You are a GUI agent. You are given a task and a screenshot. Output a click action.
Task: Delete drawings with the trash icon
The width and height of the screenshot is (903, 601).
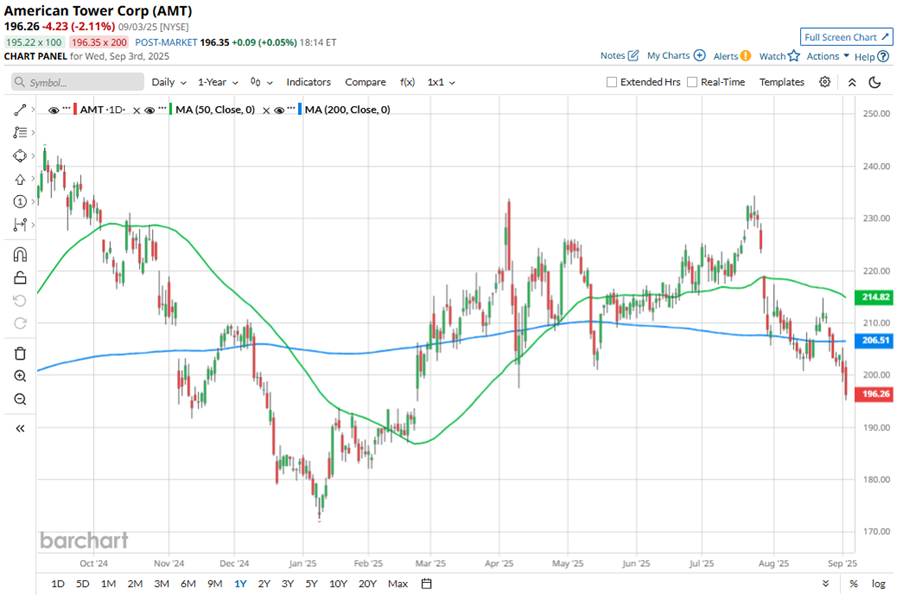20,353
